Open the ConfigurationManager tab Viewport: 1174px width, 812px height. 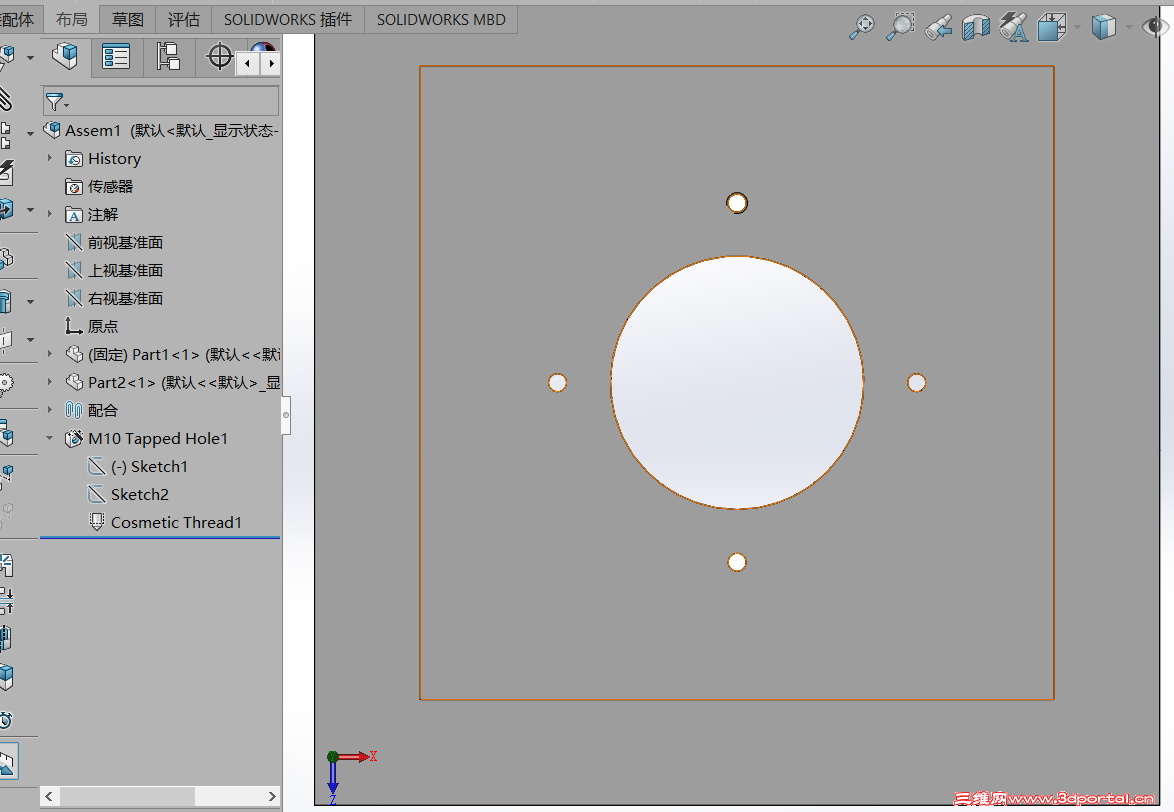168,57
